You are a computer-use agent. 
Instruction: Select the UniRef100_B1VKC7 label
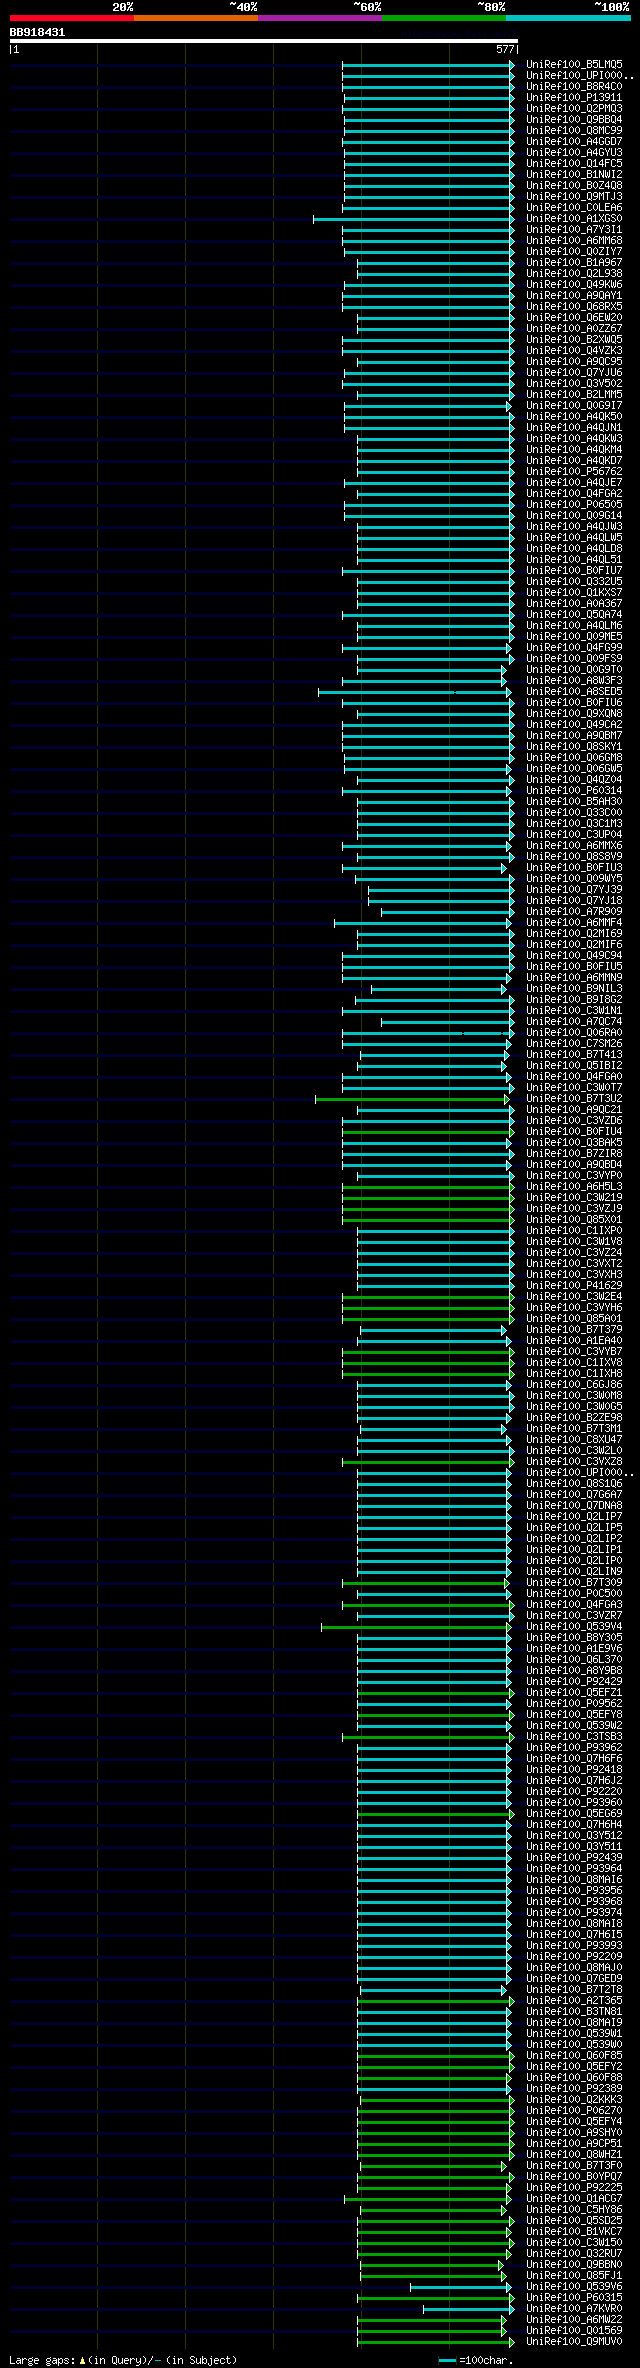click(574, 2231)
